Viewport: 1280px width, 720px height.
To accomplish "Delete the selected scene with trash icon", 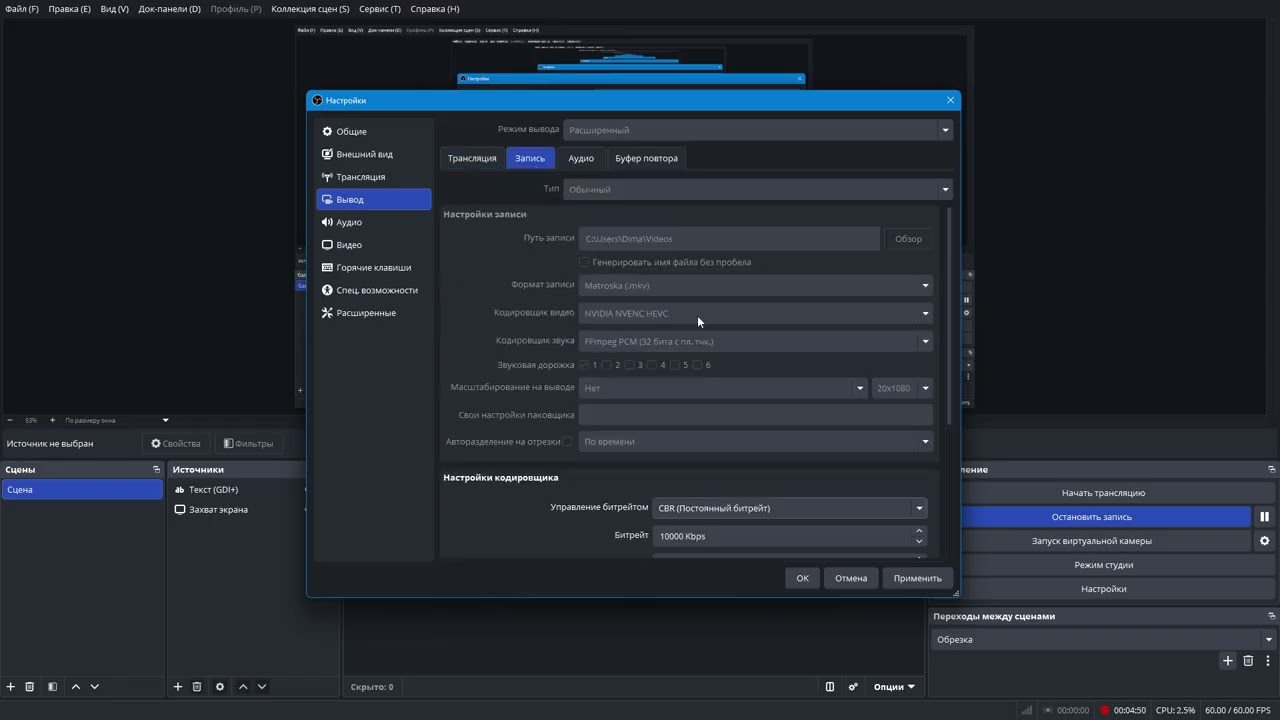I will coord(30,687).
